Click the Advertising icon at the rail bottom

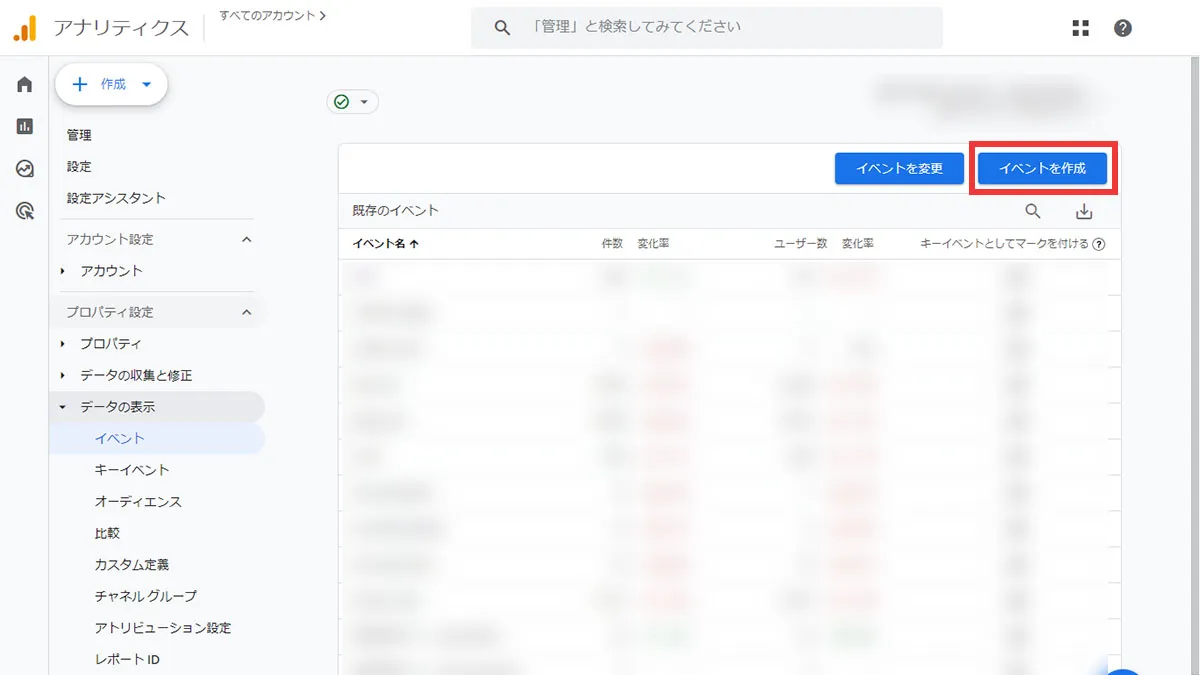point(23,210)
